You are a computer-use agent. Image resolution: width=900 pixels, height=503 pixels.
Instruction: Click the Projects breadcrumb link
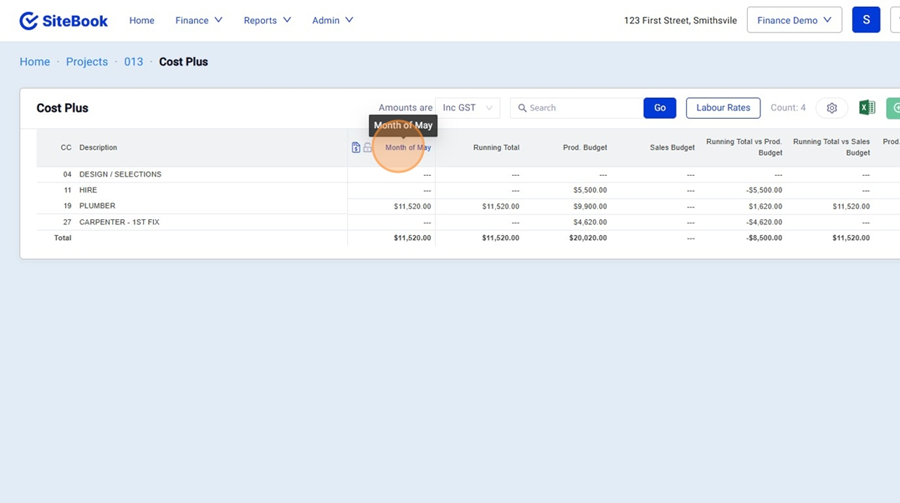click(87, 62)
